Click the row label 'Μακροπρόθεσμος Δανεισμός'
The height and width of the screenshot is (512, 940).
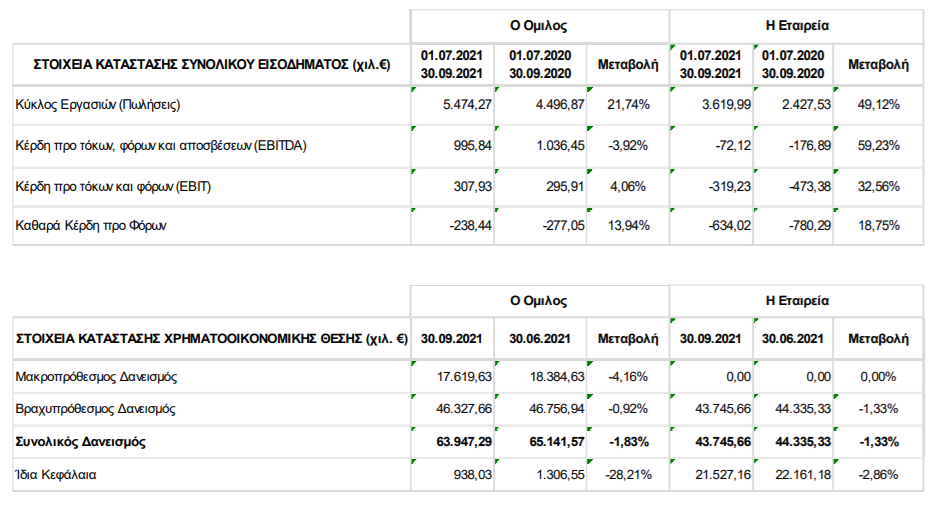96,377
